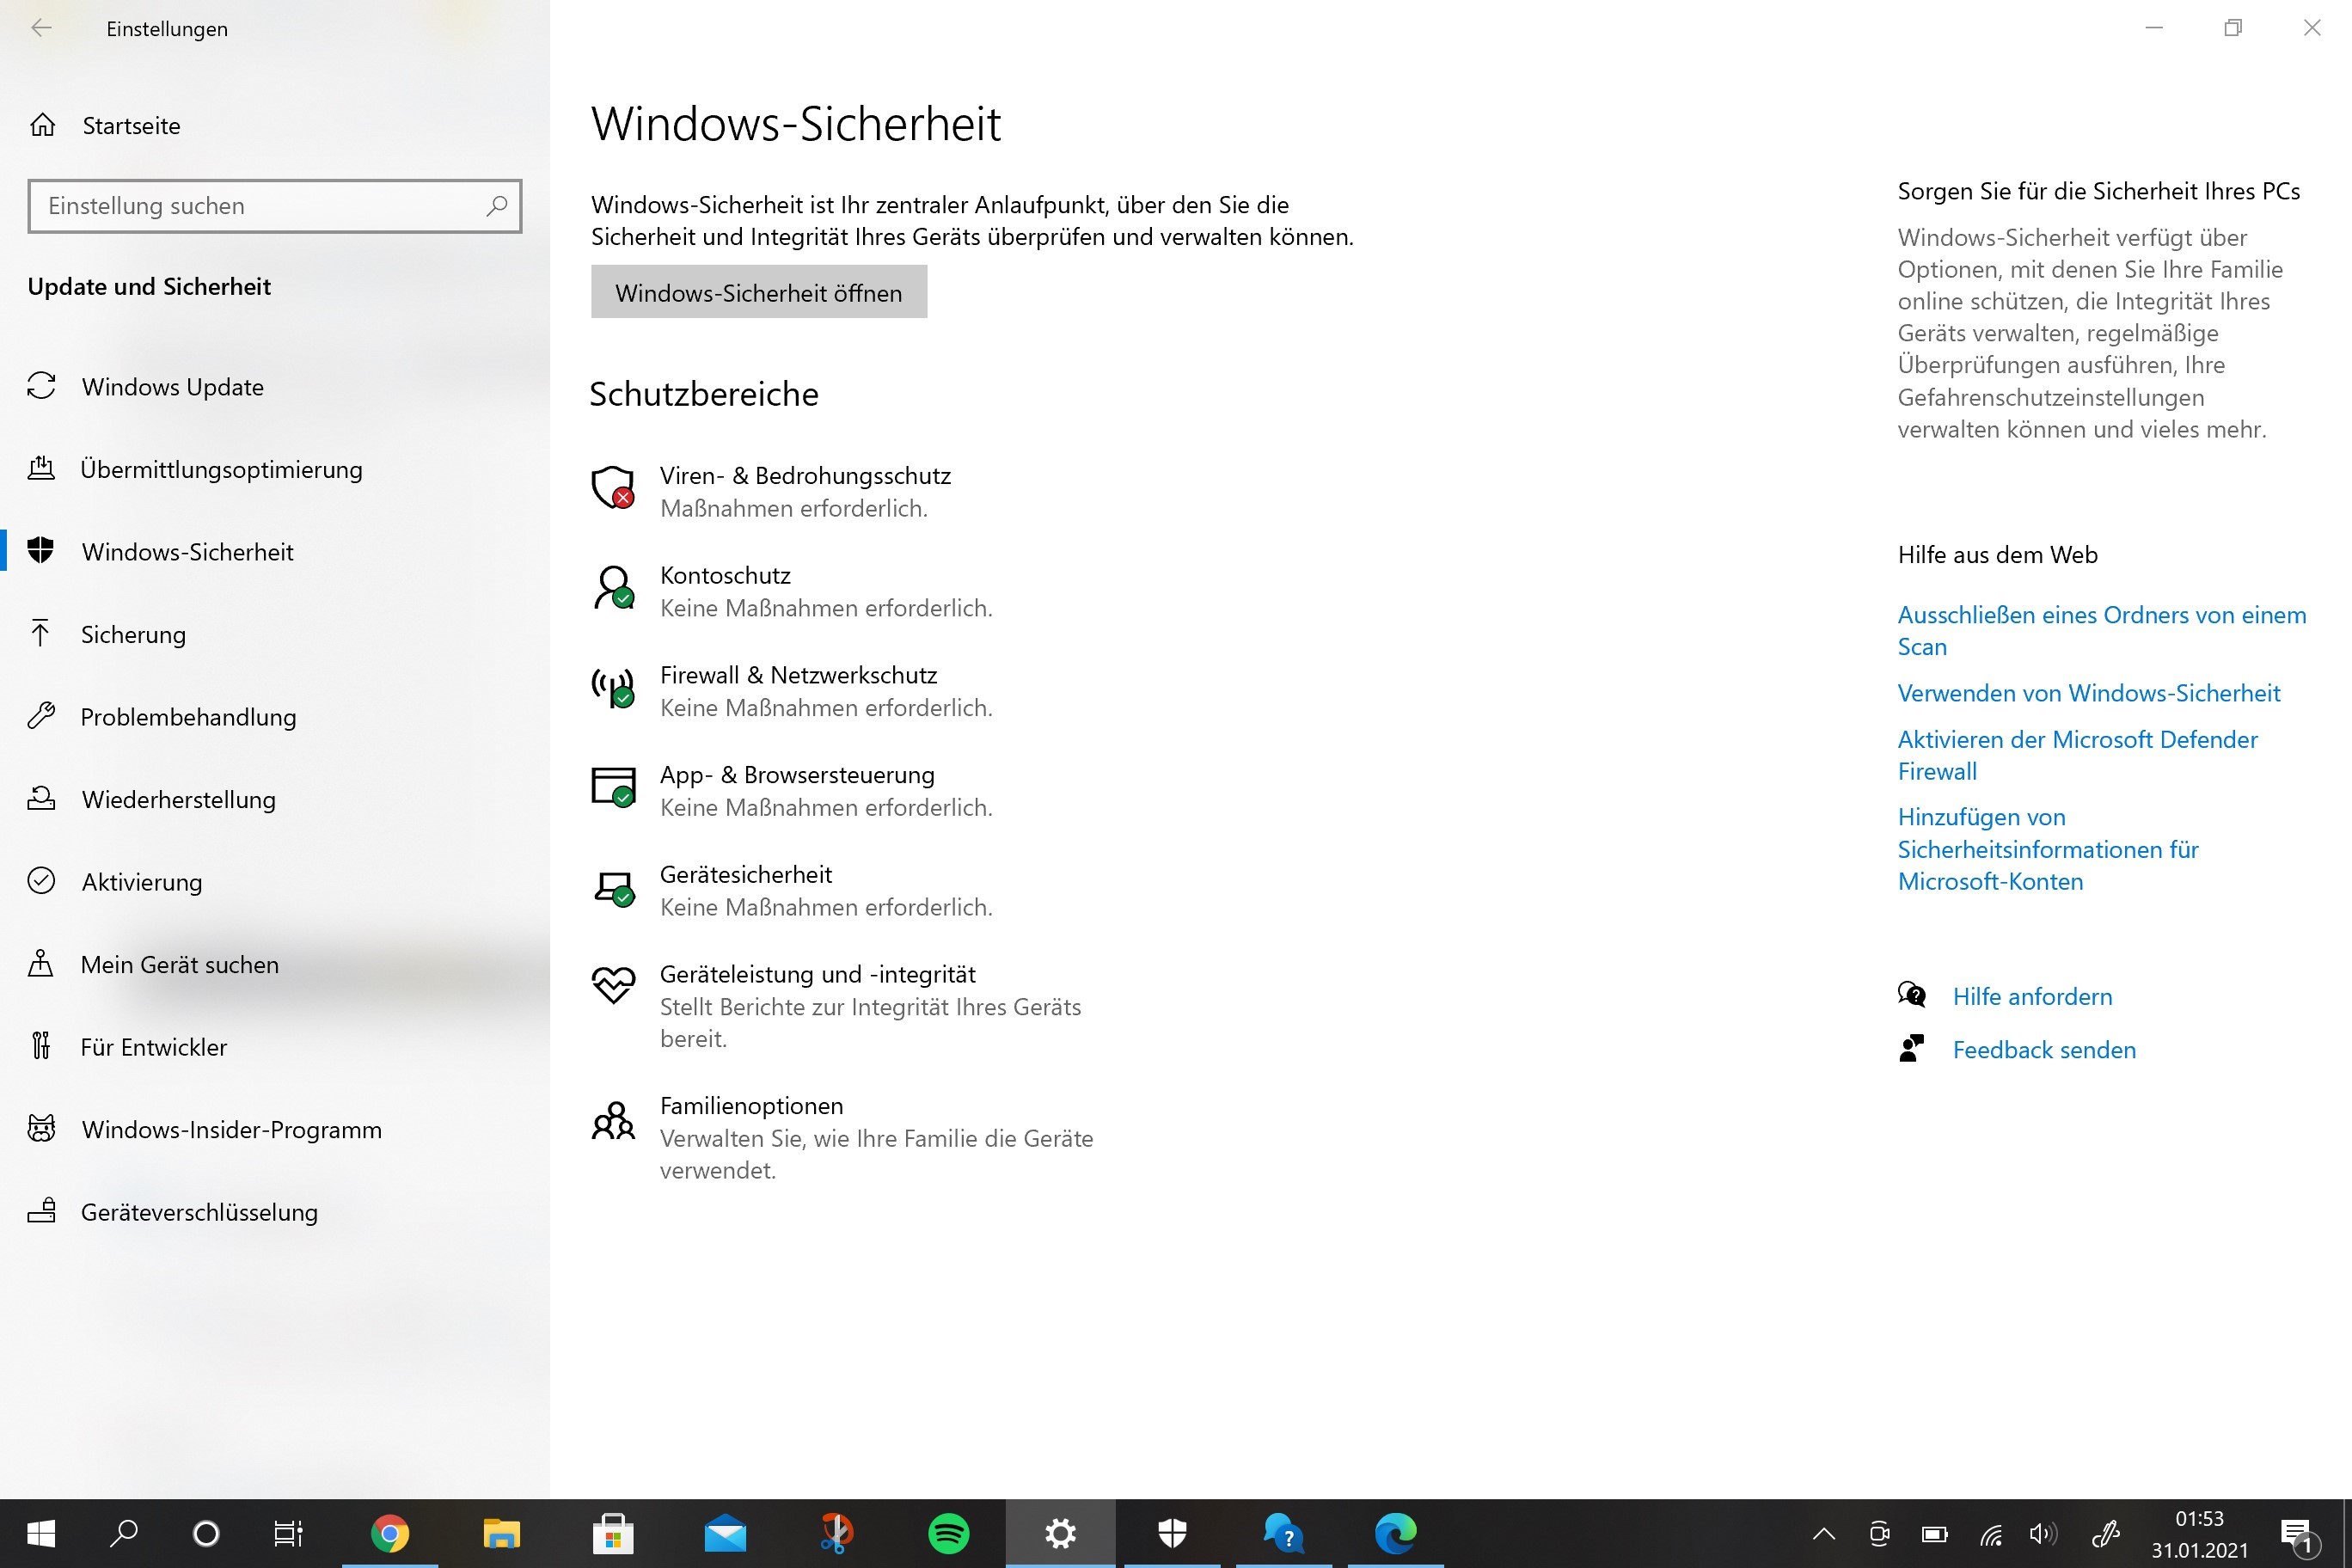Click the search magnifier in Einstellung suchen

497,206
